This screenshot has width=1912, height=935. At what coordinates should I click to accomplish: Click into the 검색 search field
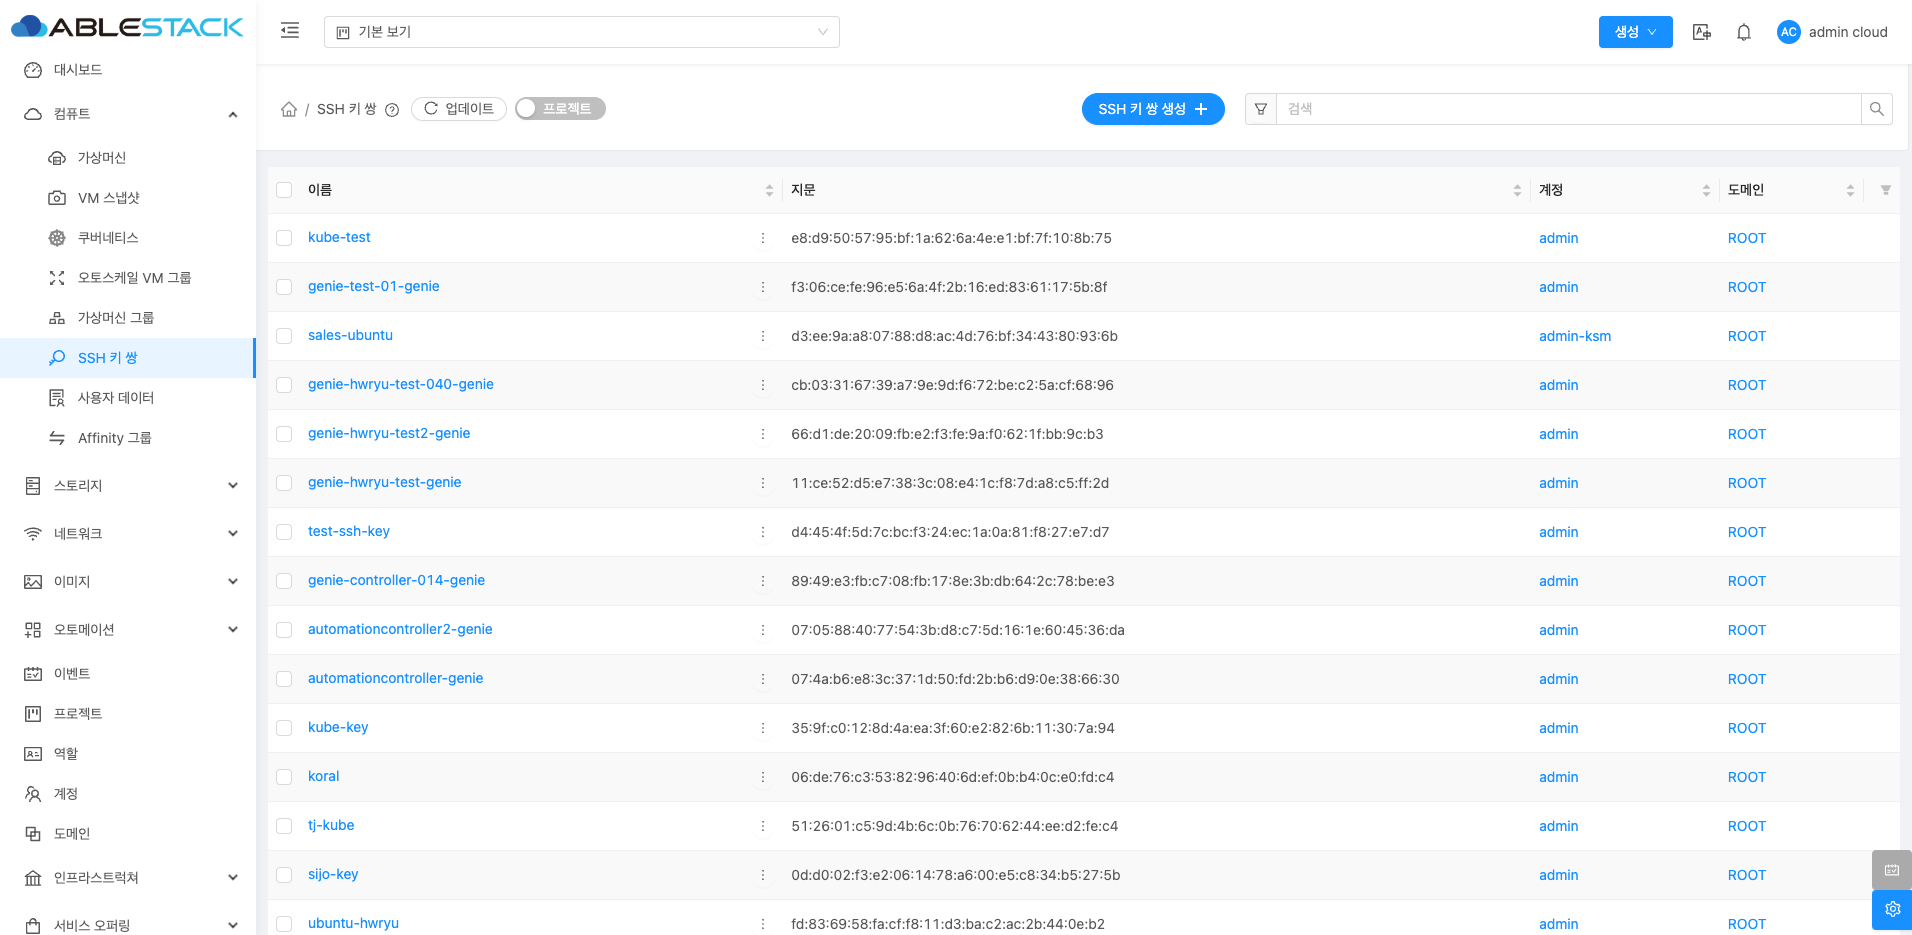pos(1567,109)
